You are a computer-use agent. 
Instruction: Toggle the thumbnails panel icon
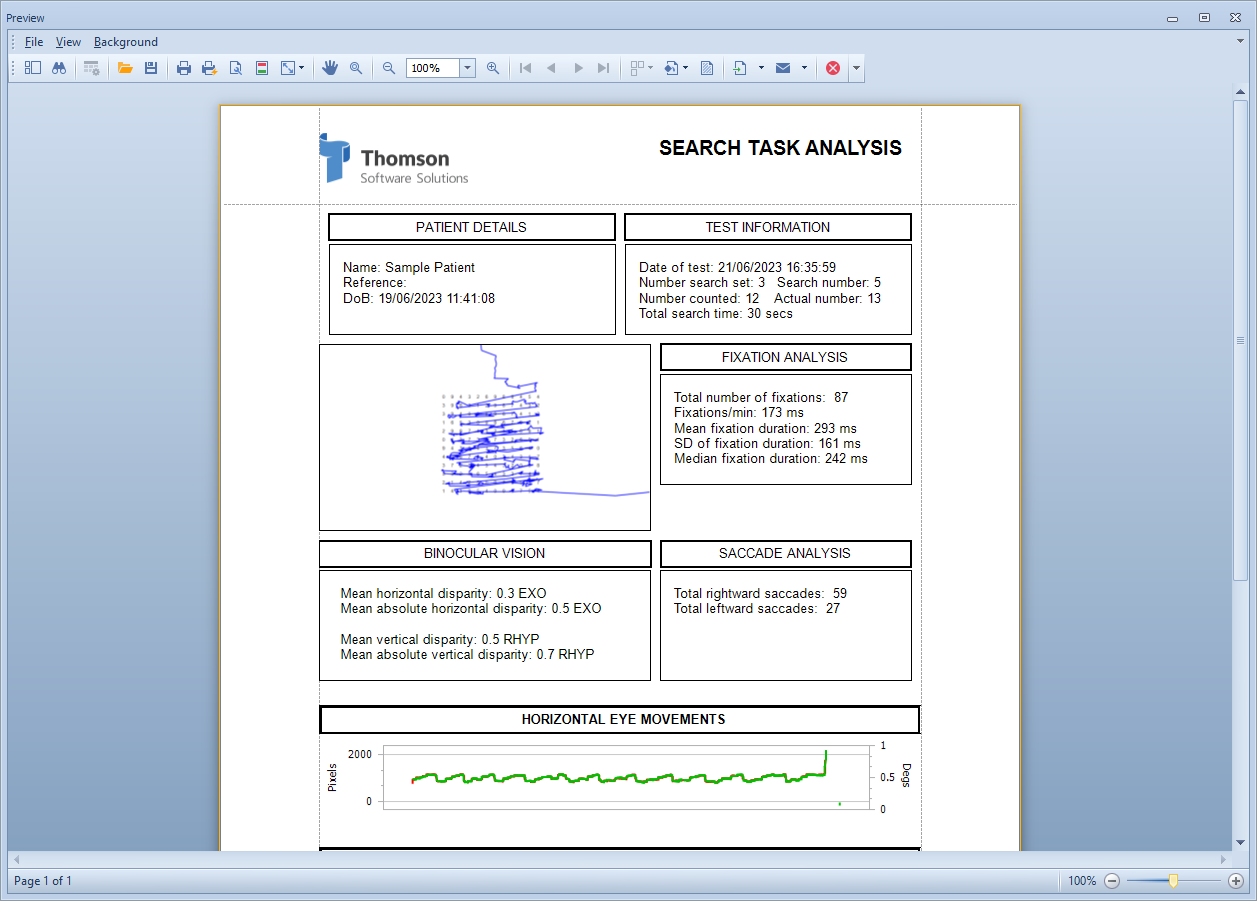(x=33, y=68)
